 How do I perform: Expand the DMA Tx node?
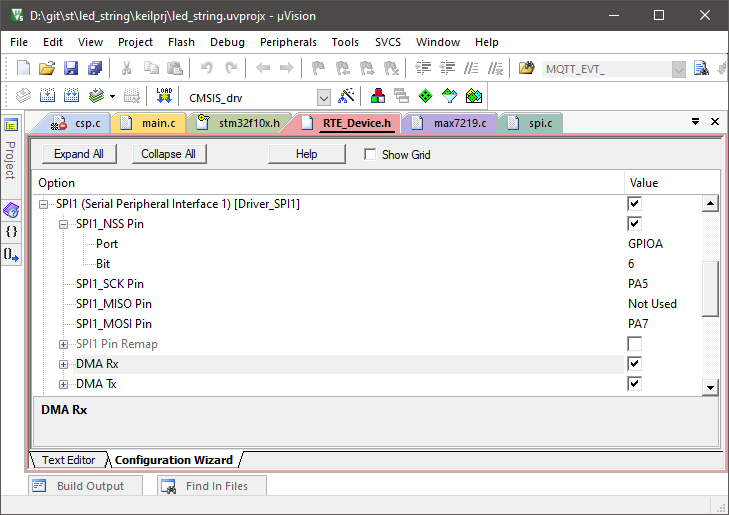[63, 384]
